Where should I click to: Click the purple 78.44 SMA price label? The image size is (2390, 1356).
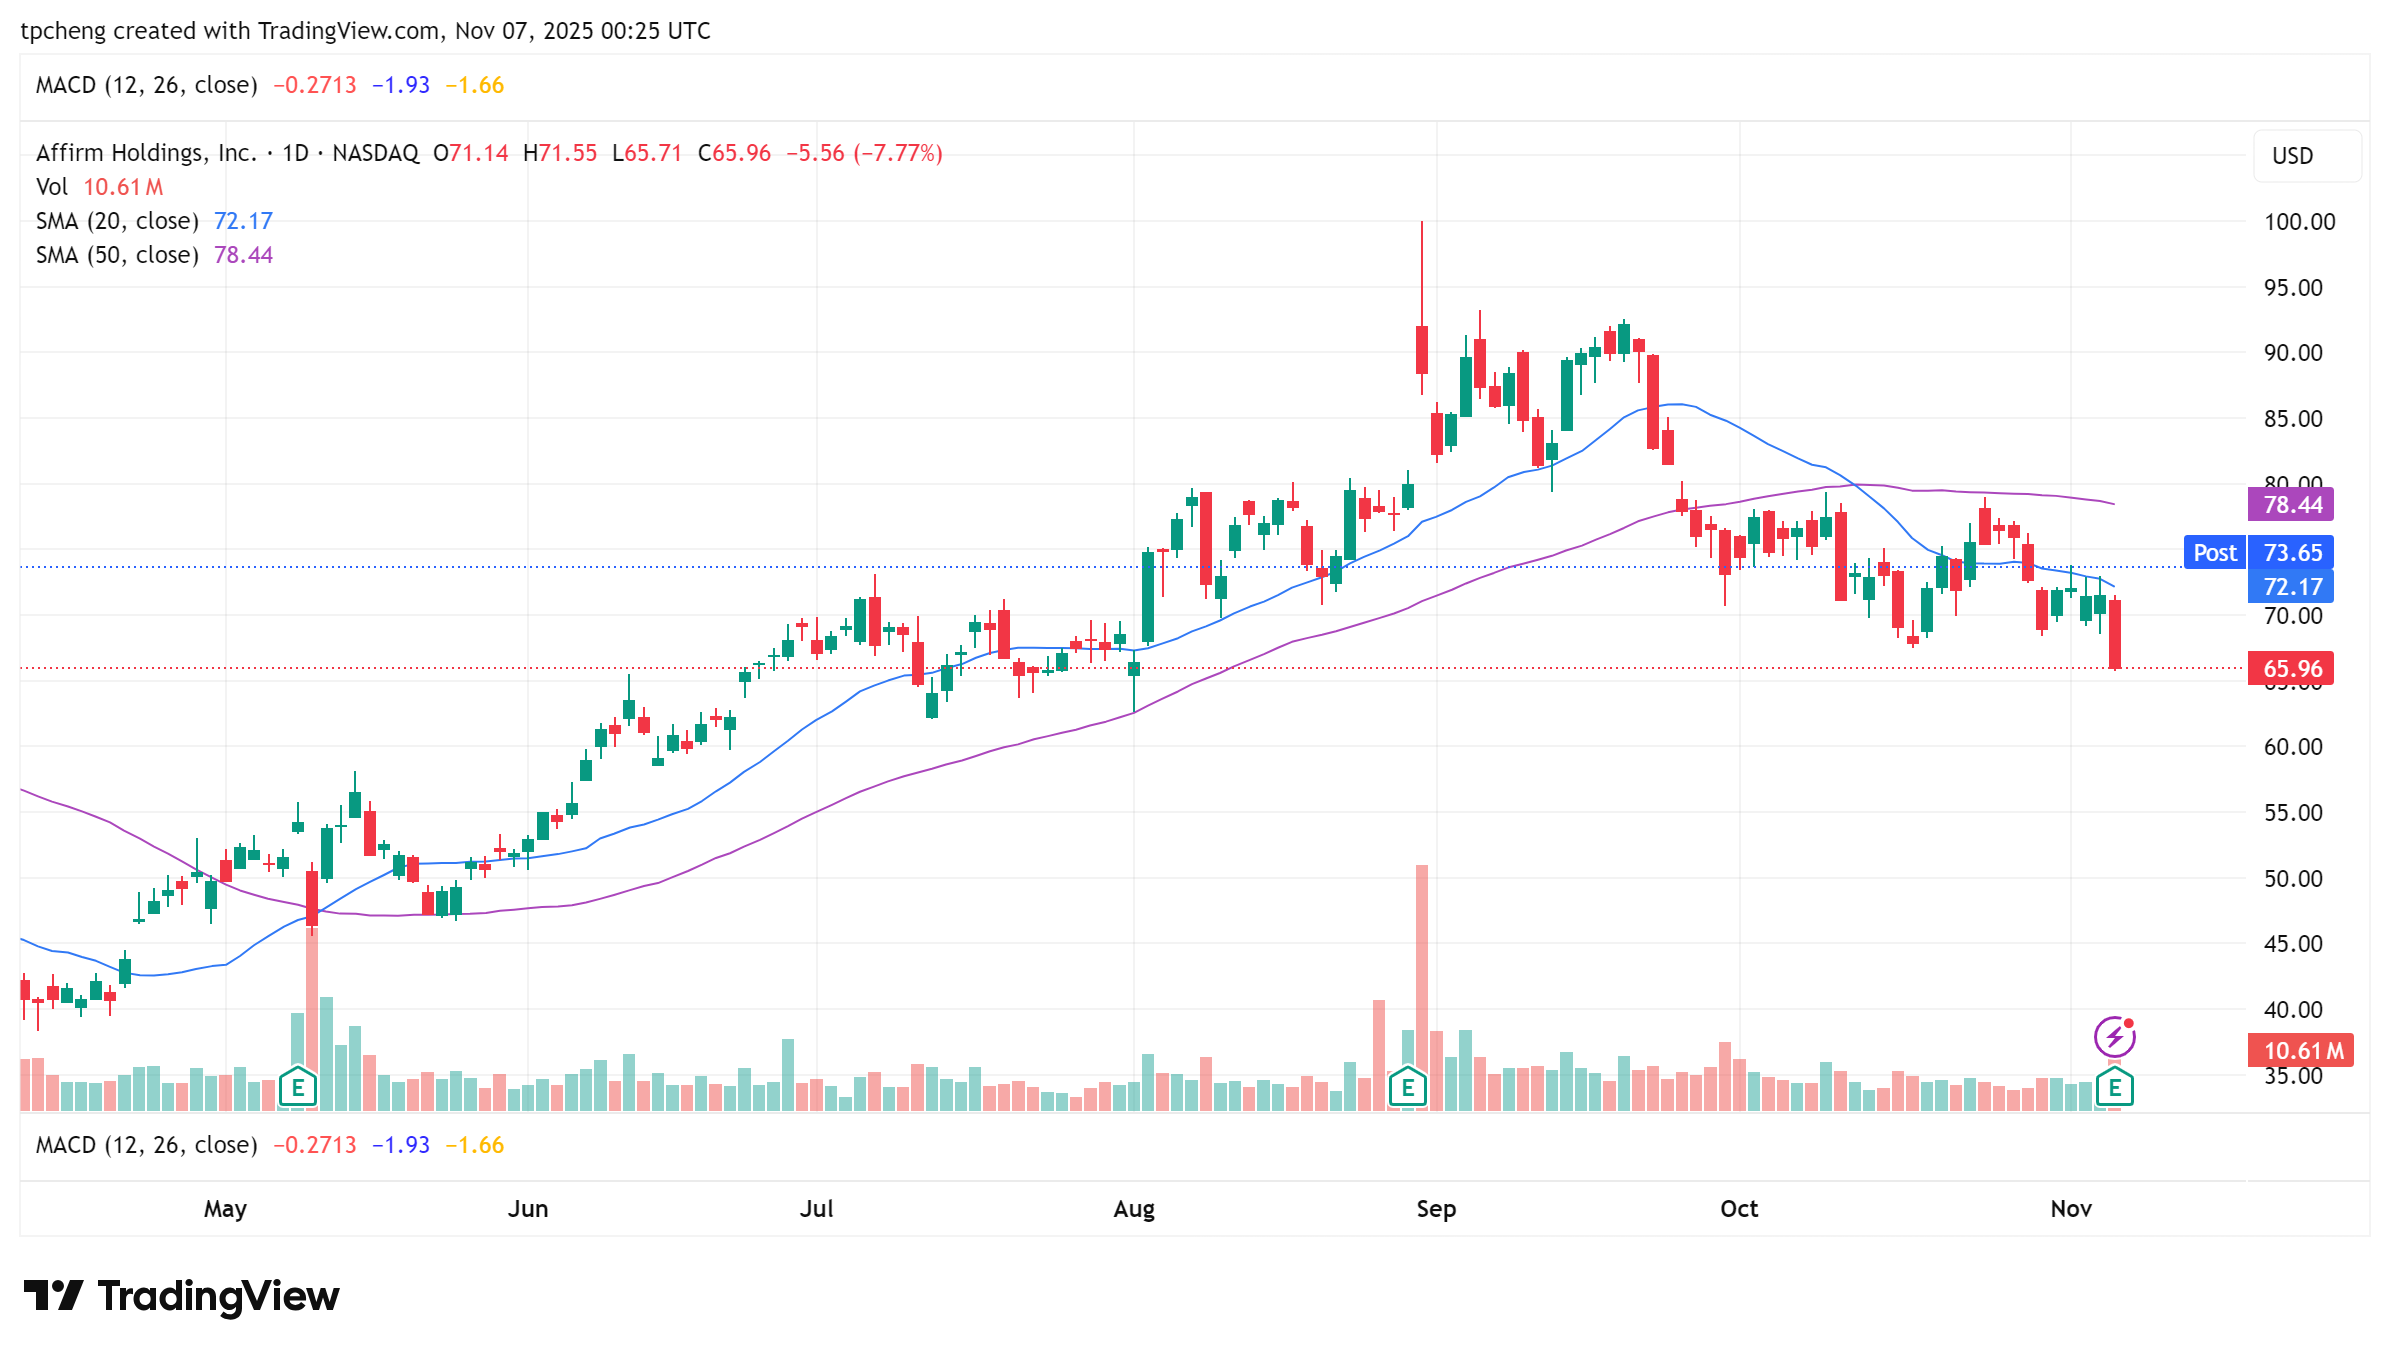2291,505
